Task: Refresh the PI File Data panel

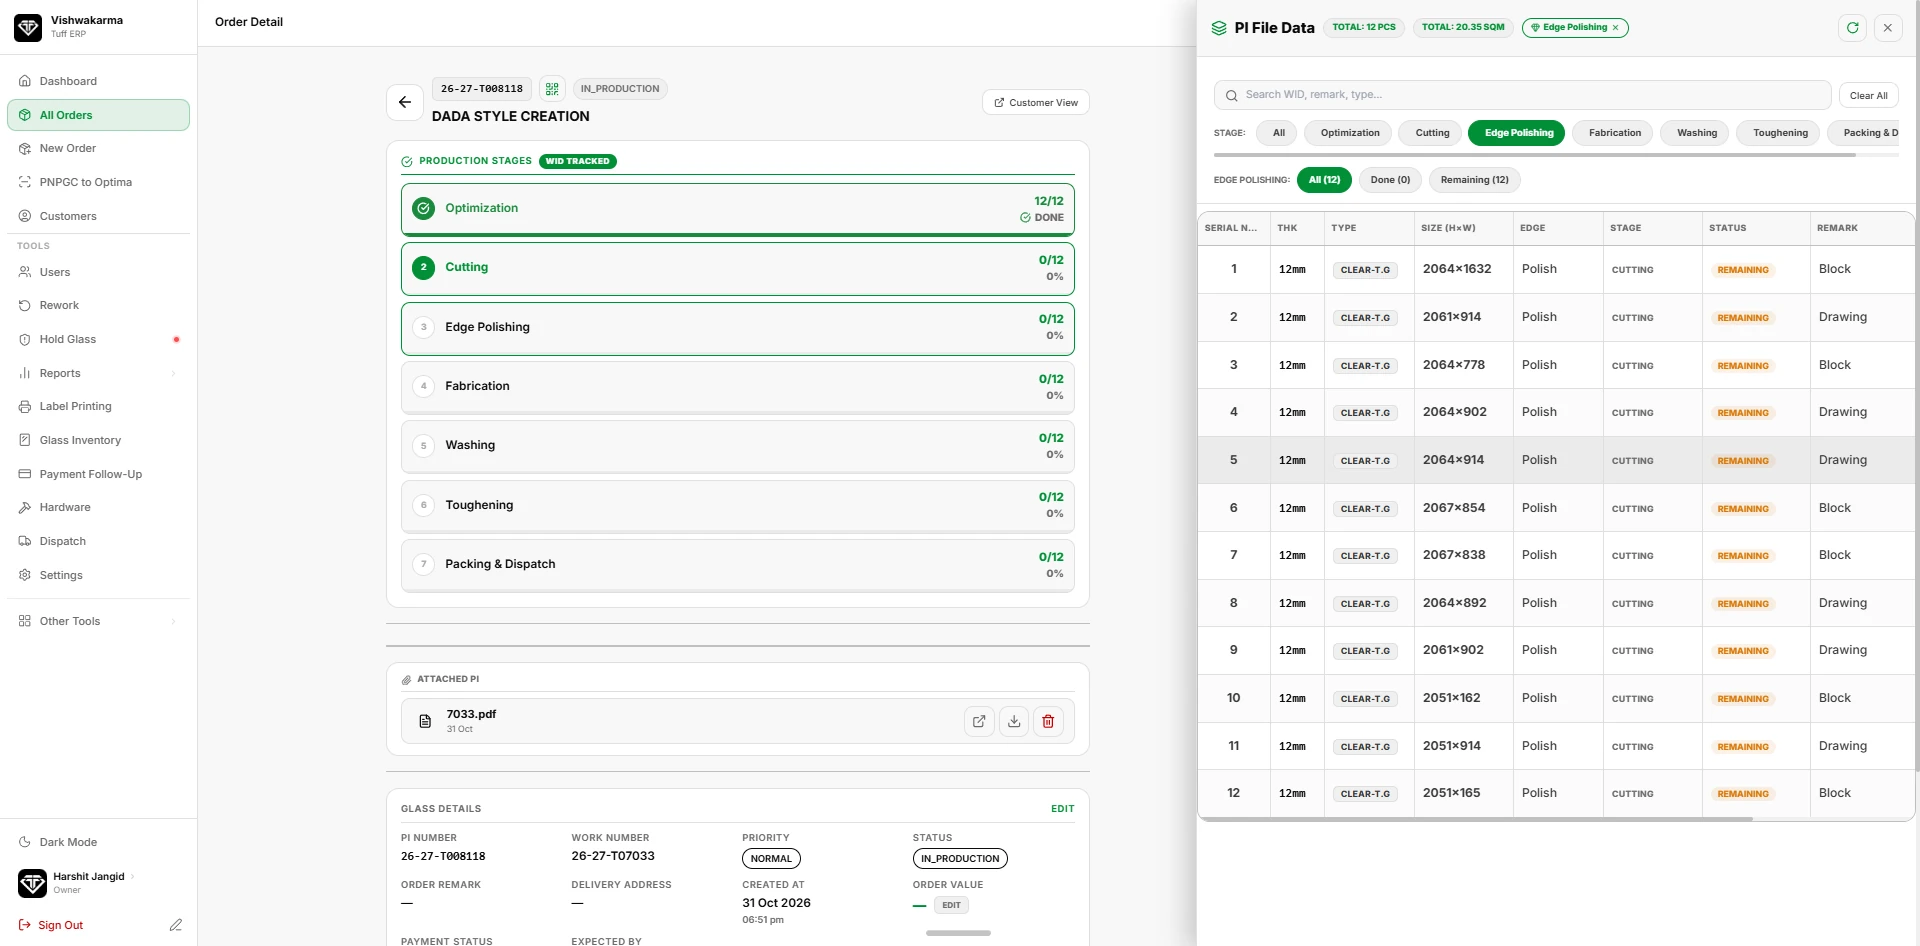Action: tap(1852, 28)
